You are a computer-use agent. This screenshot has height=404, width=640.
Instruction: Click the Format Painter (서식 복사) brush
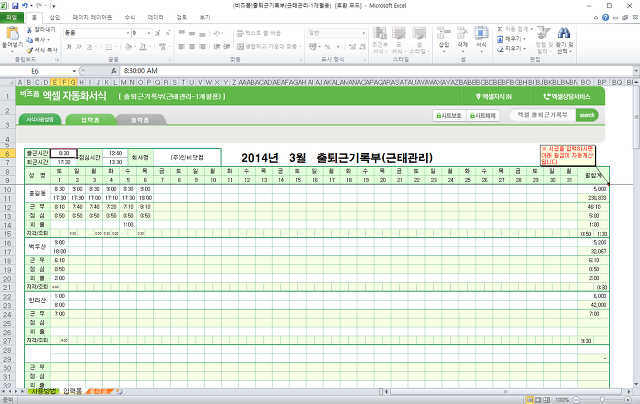(x=29, y=50)
